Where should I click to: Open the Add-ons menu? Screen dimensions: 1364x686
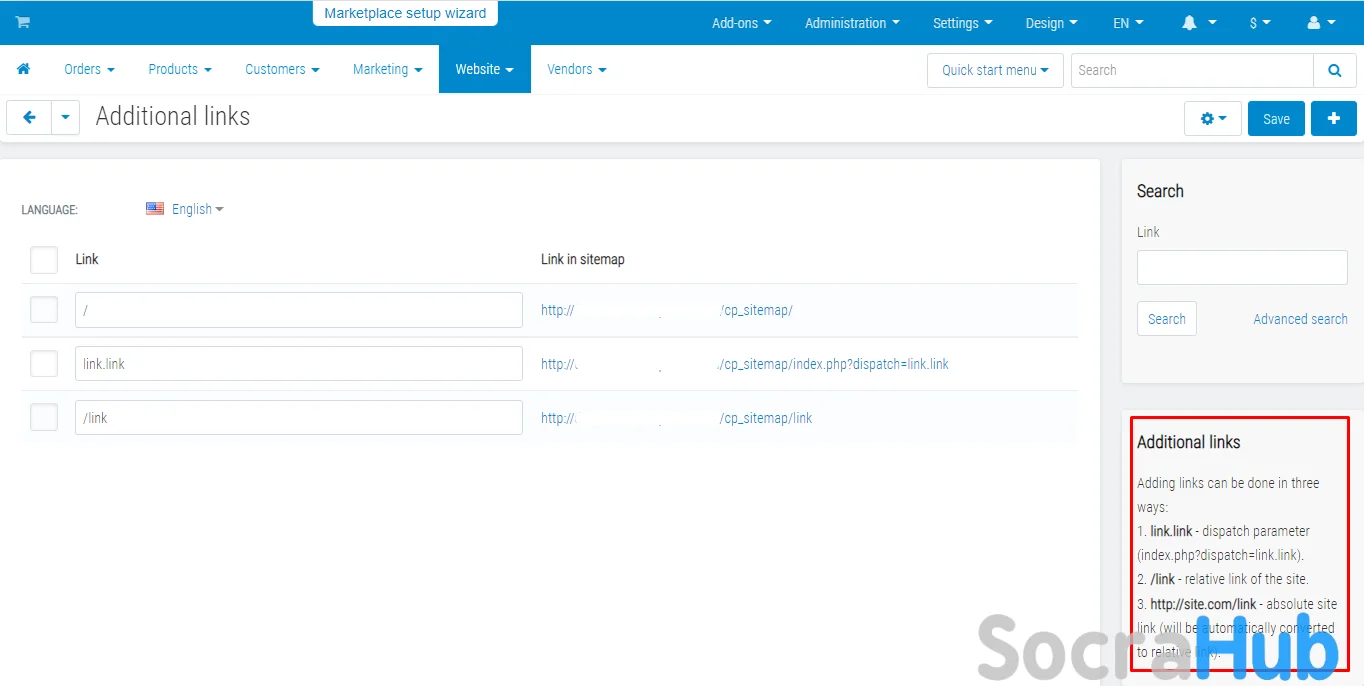[741, 23]
